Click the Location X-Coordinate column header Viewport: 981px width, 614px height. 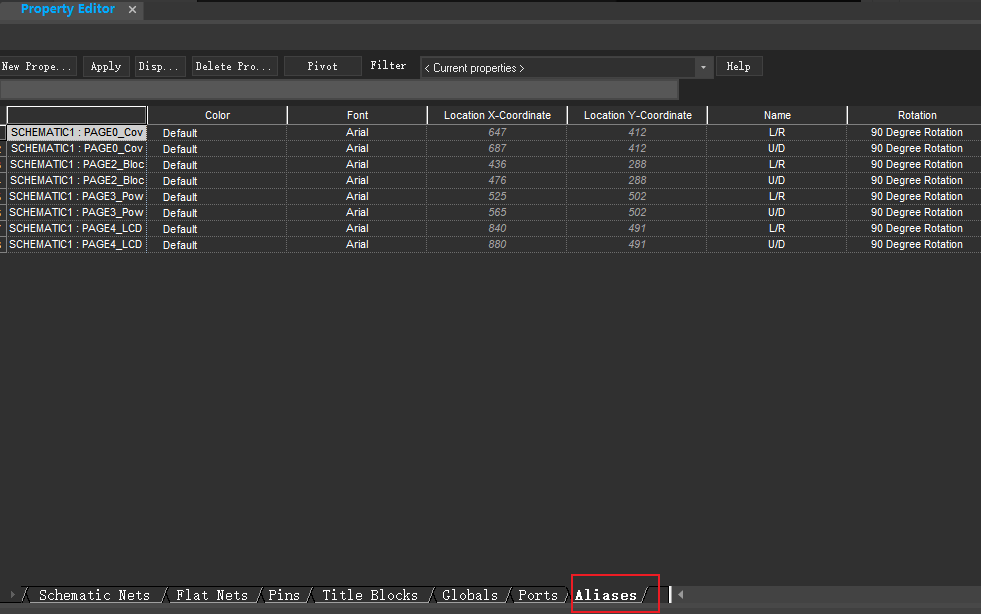[x=497, y=115]
